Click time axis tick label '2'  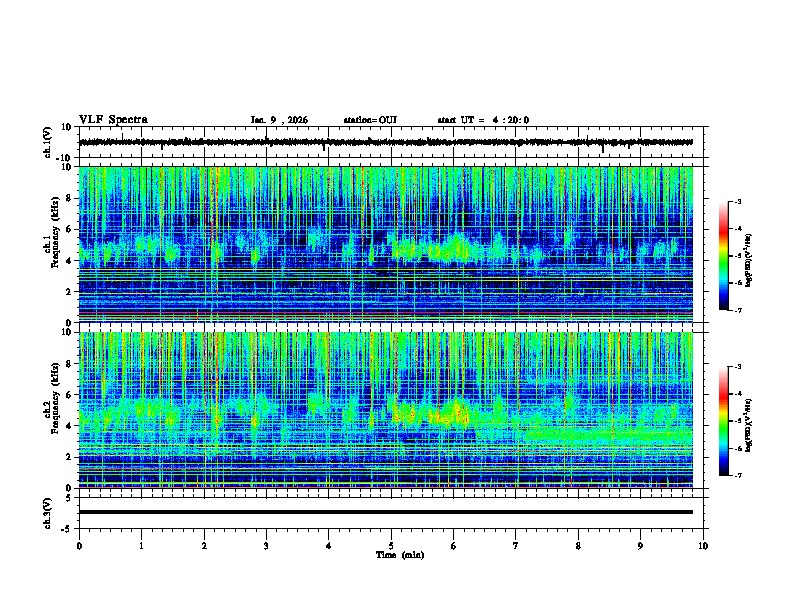click(204, 546)
